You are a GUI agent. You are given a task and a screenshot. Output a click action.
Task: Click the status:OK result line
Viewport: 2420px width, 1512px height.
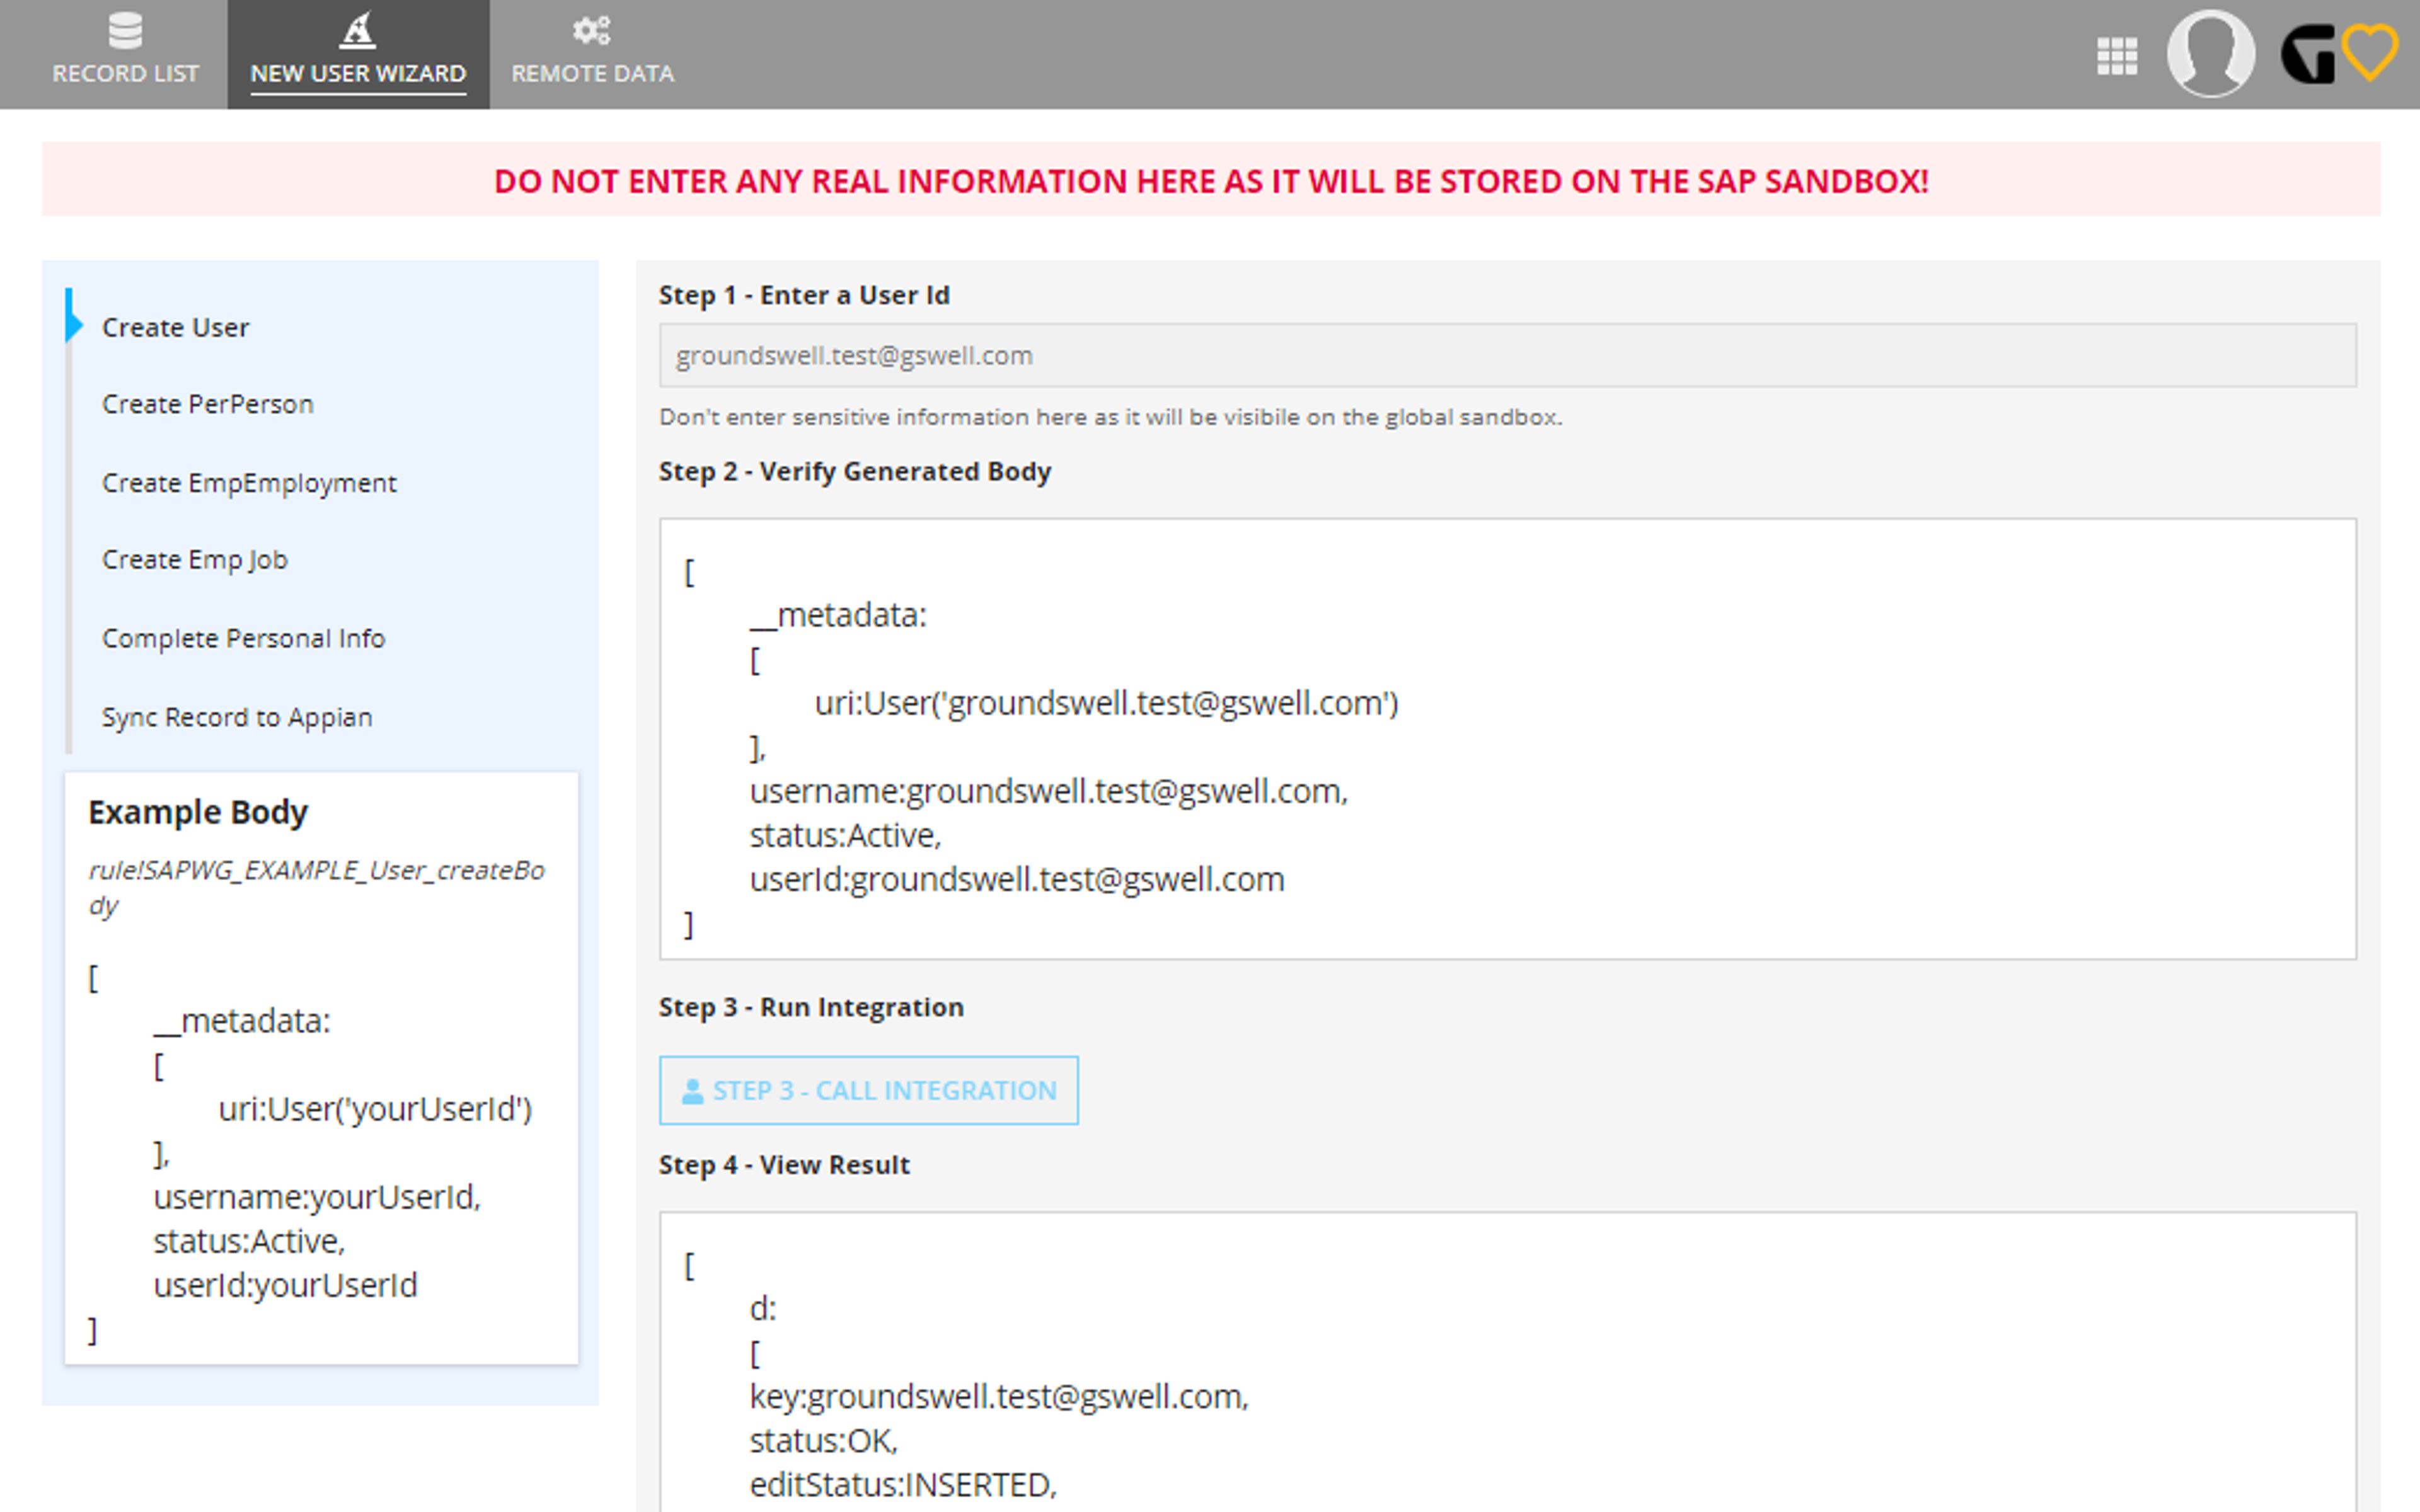[824, 1441]
